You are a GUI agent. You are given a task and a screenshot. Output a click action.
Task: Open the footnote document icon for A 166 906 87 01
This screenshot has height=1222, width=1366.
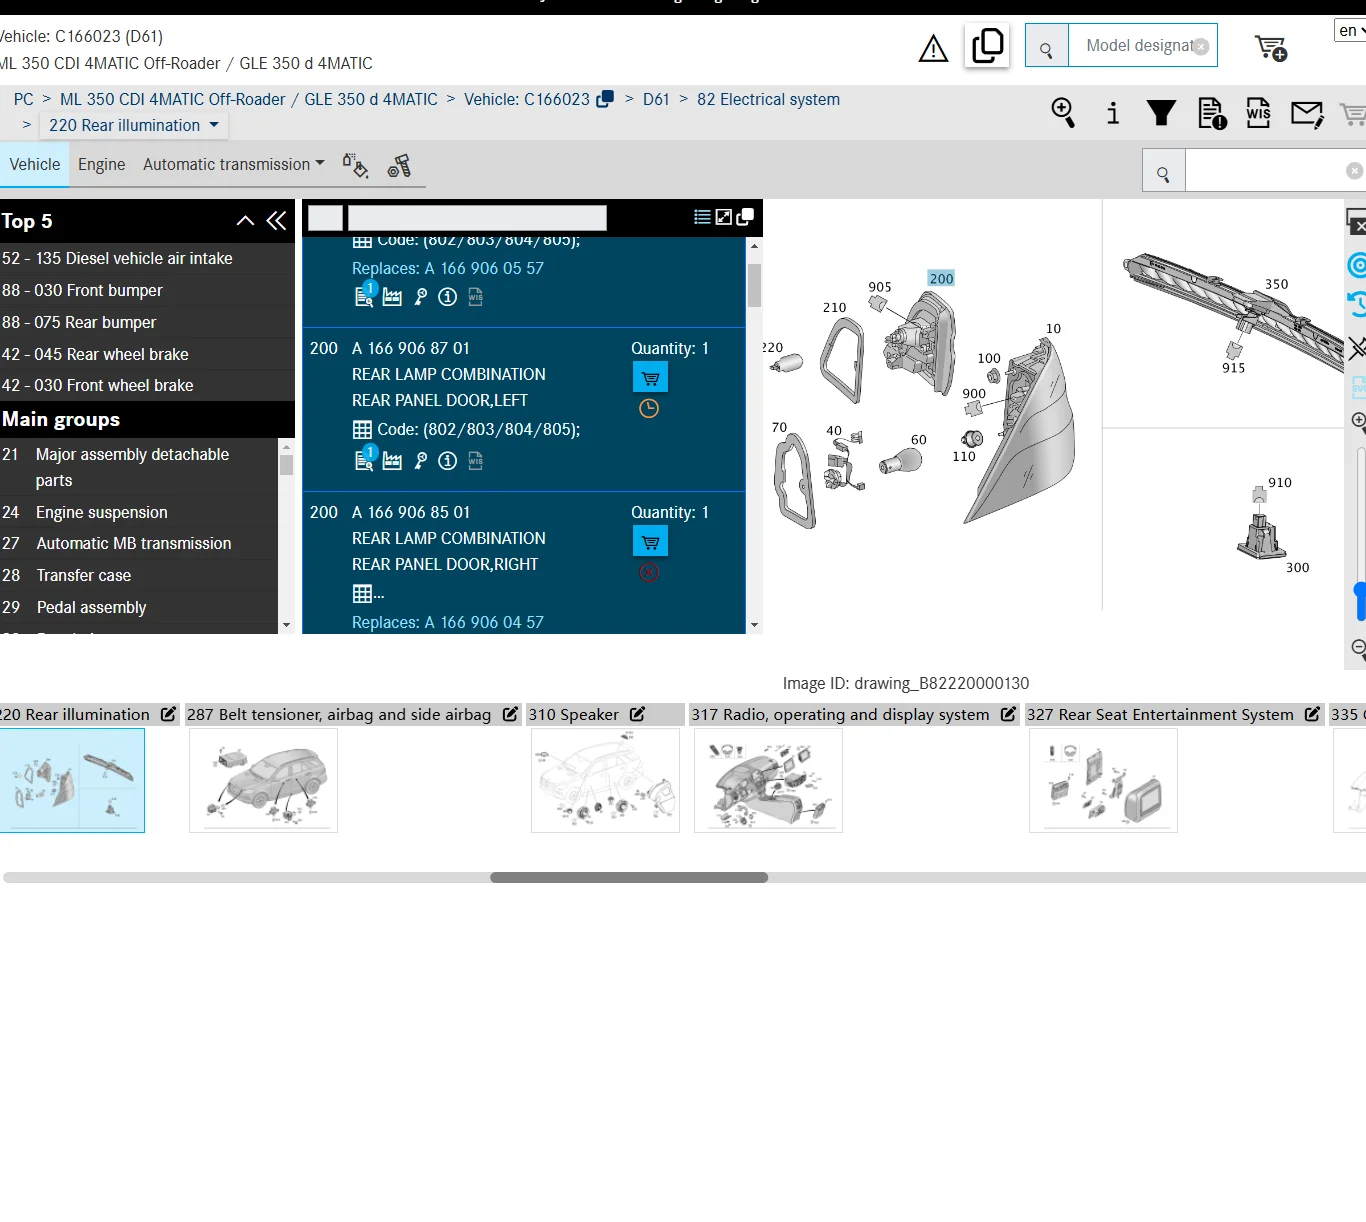[x=365, y=459]
